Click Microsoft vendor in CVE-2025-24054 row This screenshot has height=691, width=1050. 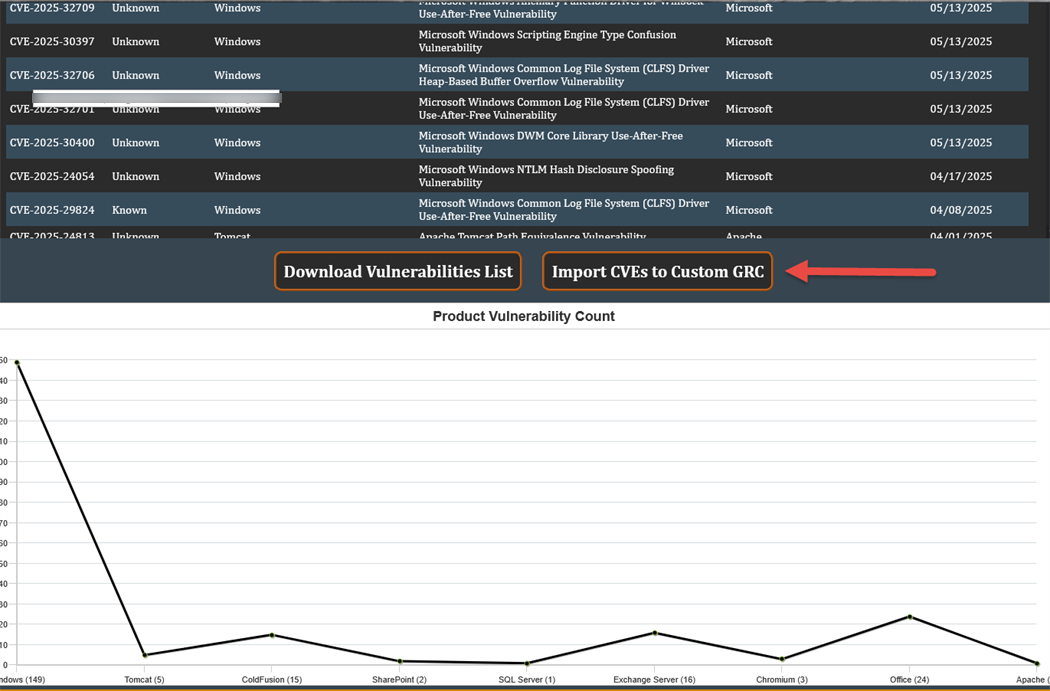pos(749,176)
